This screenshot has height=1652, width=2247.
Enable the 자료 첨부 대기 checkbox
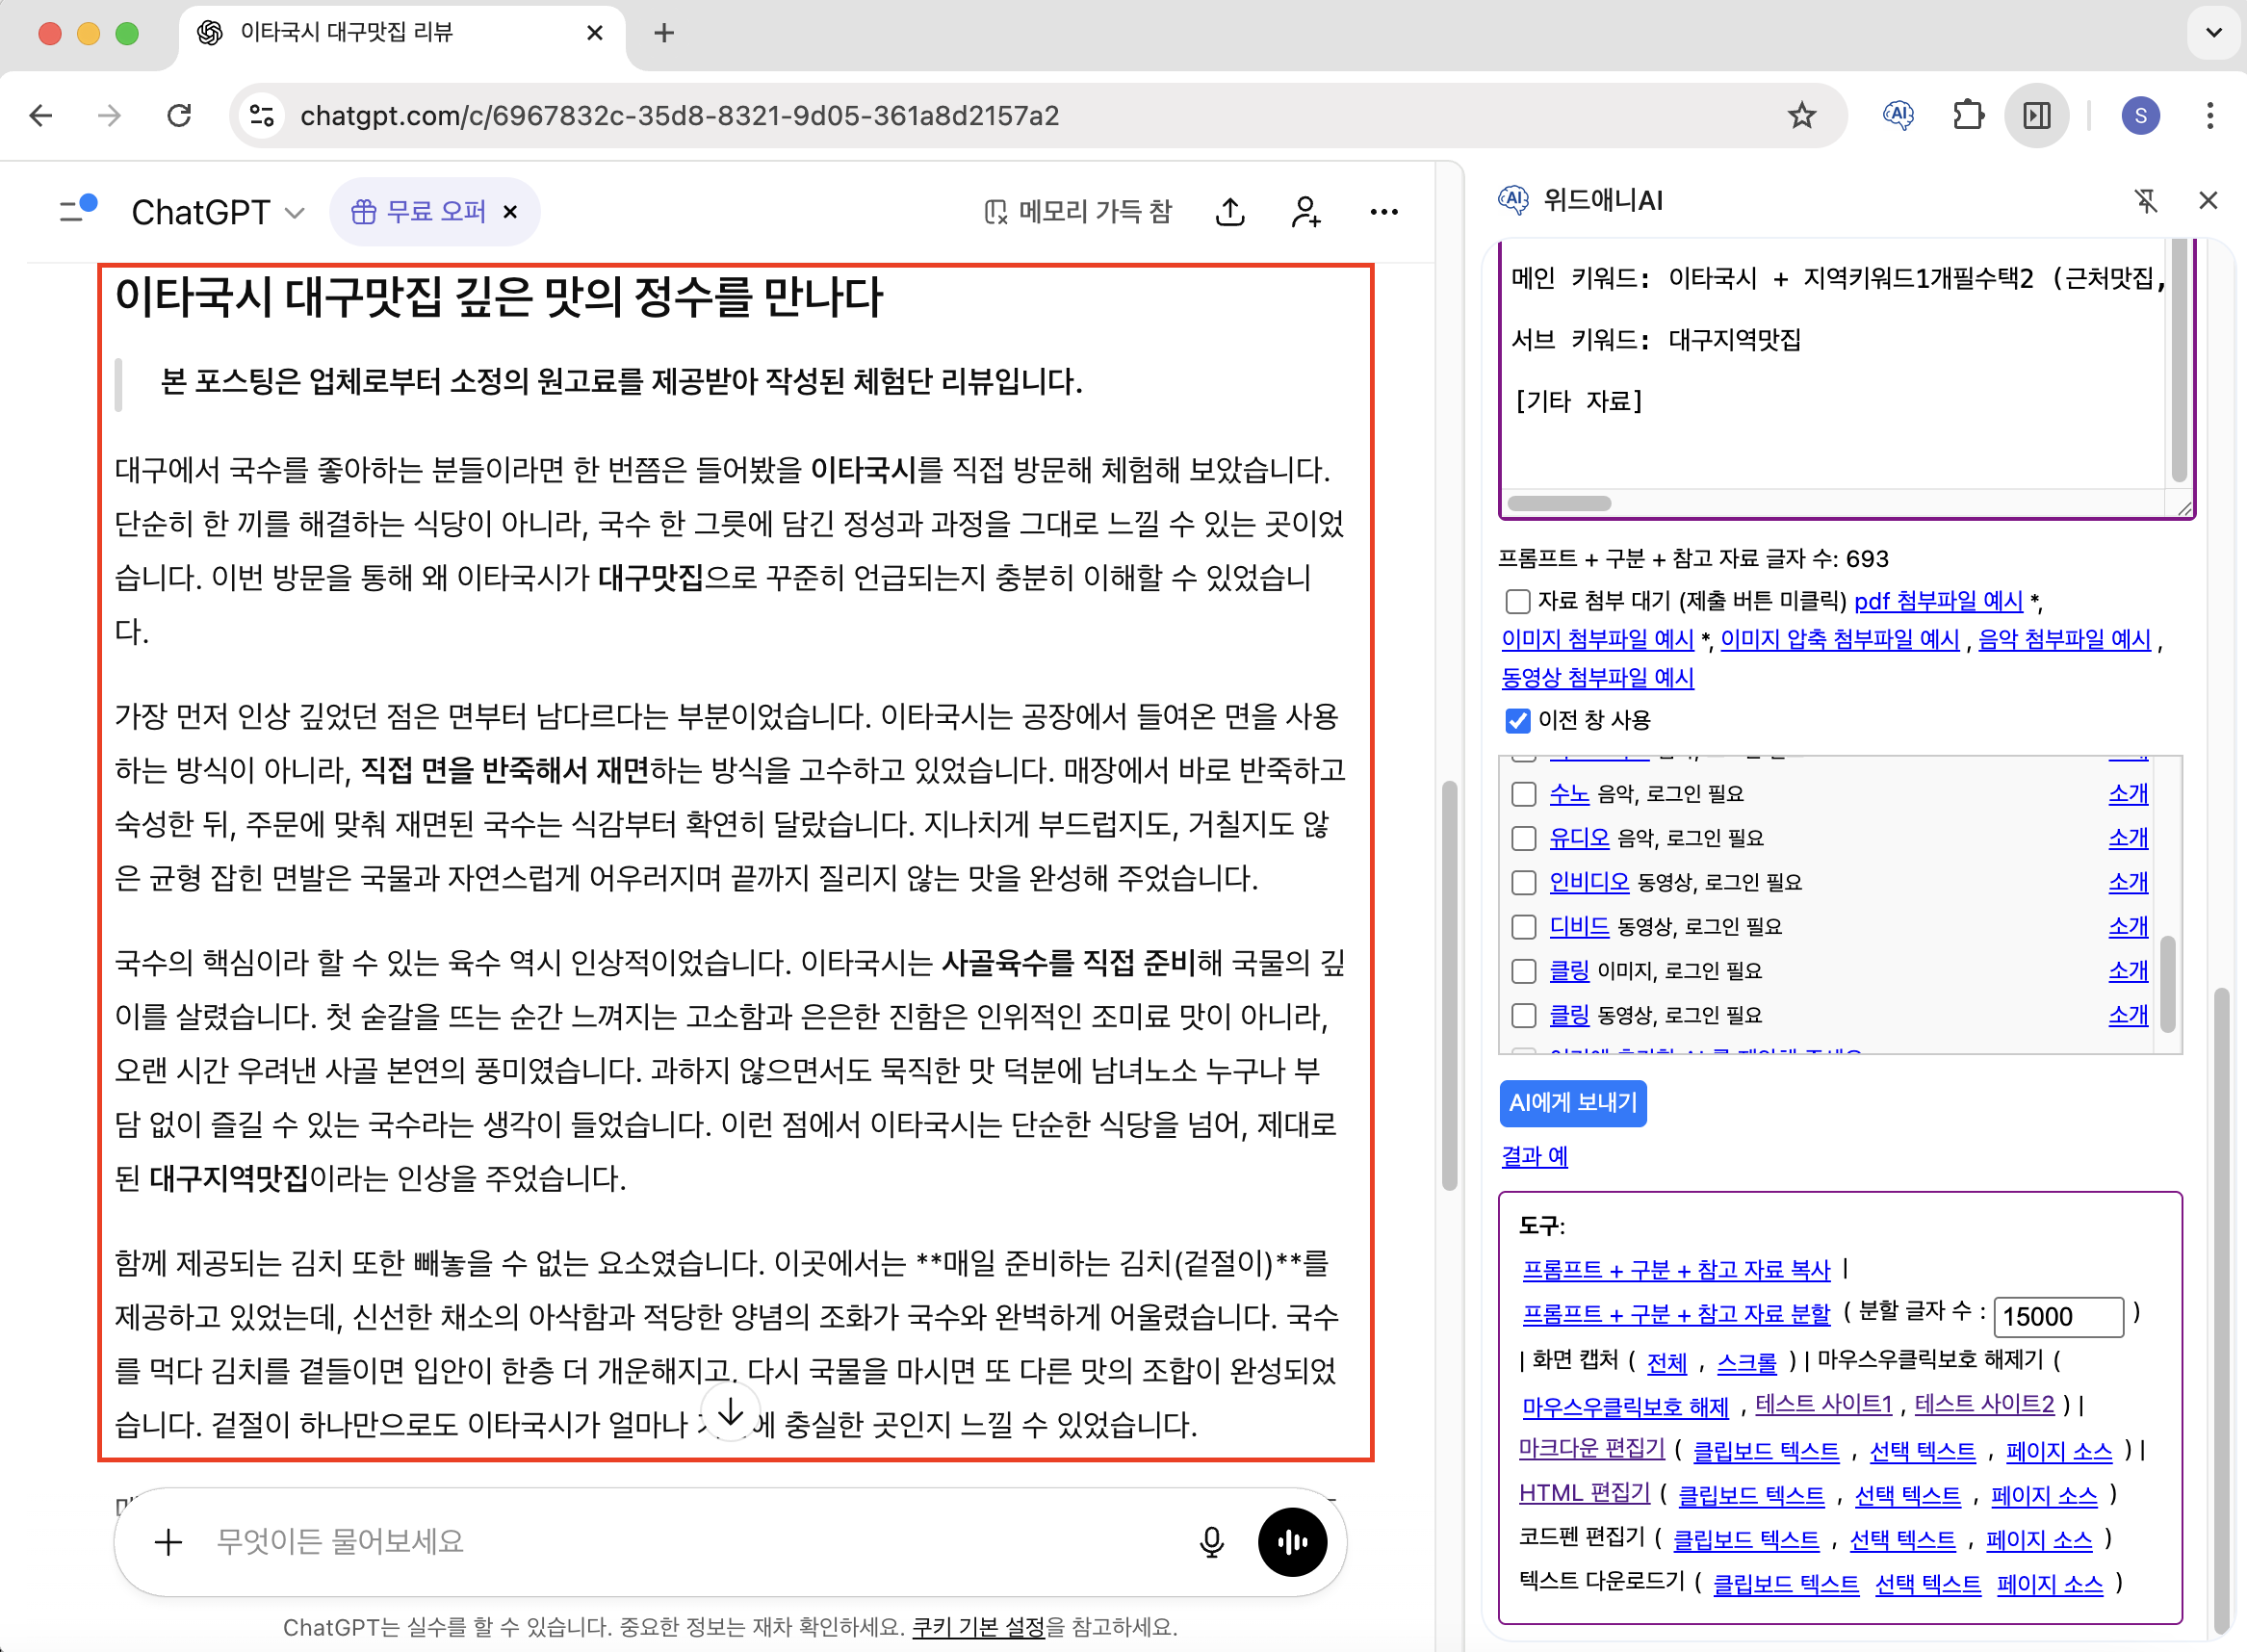click(x=1517, y=601)
